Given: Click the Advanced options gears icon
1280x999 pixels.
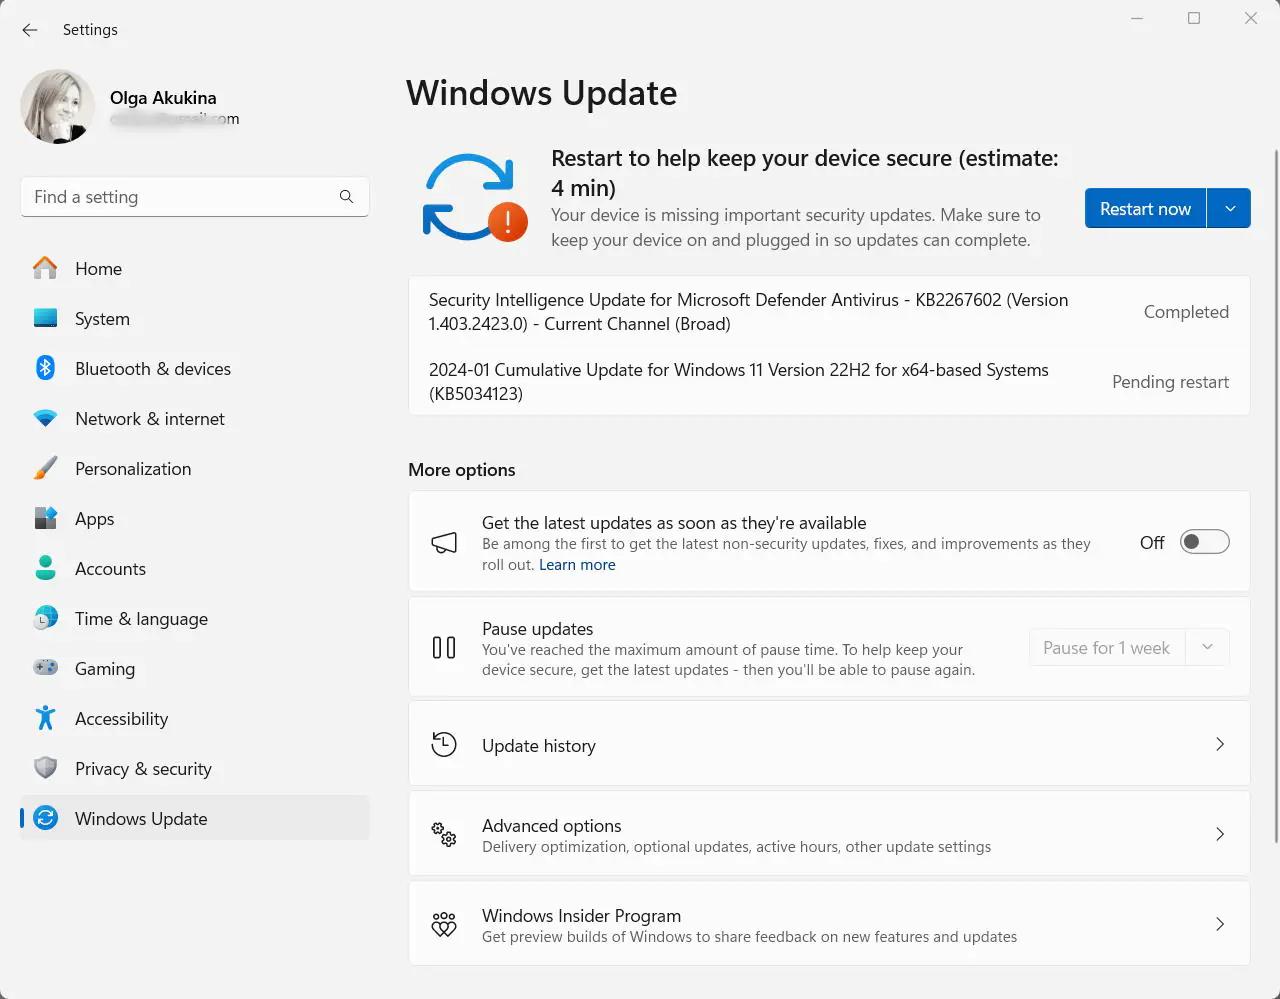Looking at the screenshot, I should [444, 834].
